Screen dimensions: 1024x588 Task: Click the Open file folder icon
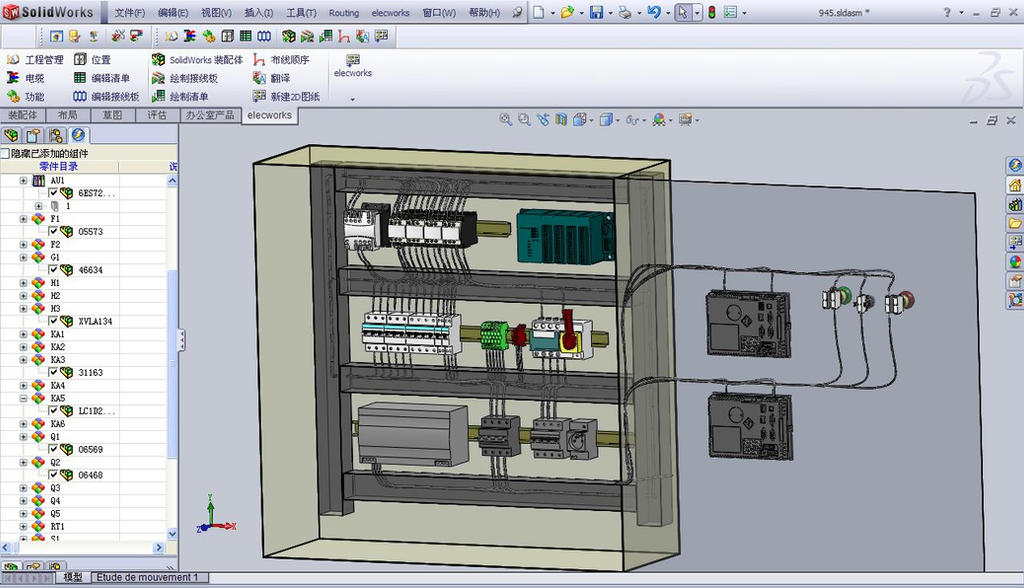click(x=567, y=12)
